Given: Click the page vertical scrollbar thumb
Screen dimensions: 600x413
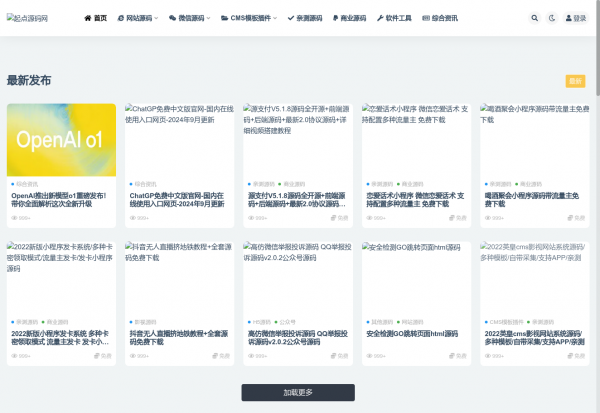Looking at the screenshot, I should pyautogui.click(x=598, y=48).
